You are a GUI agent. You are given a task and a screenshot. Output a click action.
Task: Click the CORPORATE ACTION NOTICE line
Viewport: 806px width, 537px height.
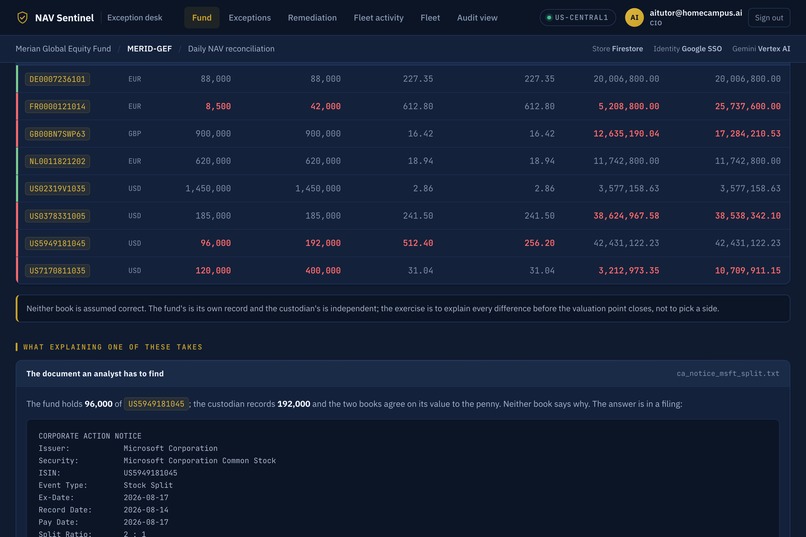(90, 436)
